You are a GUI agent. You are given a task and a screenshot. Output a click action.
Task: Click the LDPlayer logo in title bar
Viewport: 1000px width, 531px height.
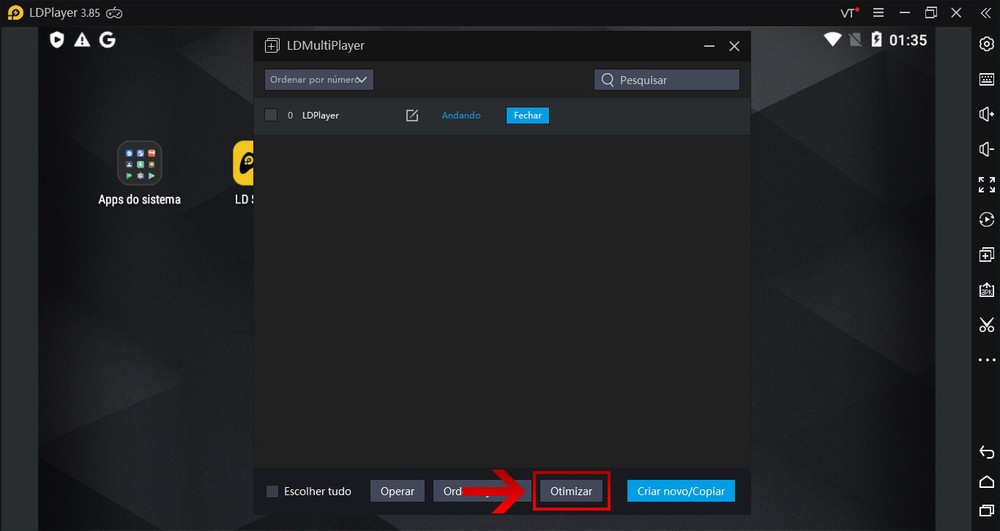point(15,13)
